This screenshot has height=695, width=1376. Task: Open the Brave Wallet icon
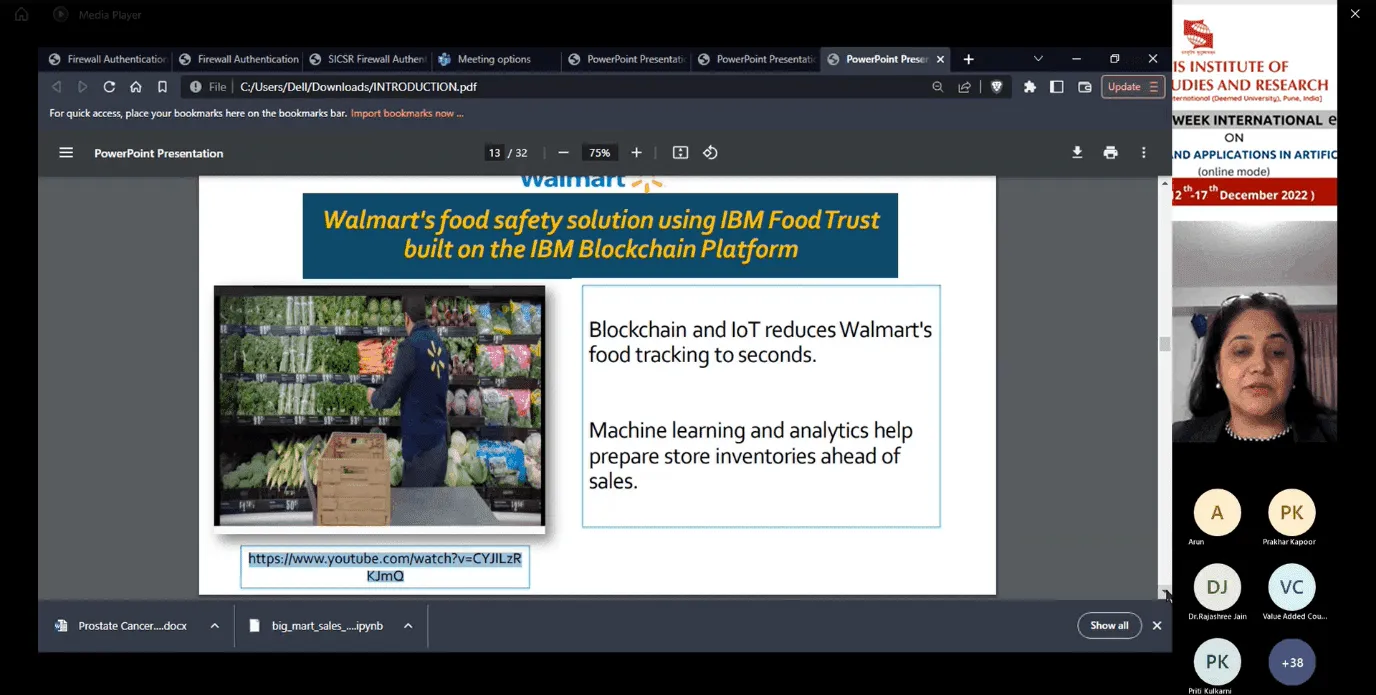point(1084,87)
